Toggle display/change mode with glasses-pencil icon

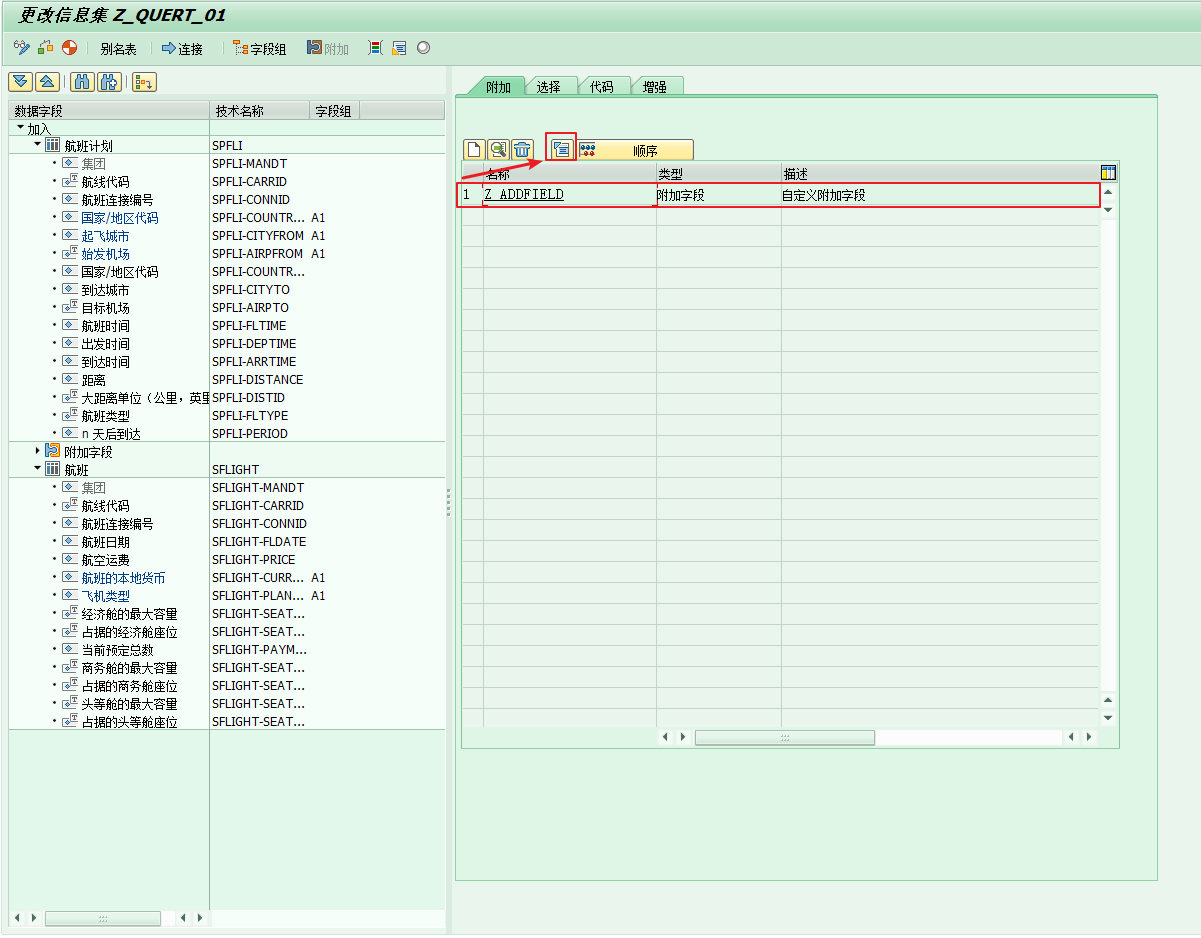22,48
